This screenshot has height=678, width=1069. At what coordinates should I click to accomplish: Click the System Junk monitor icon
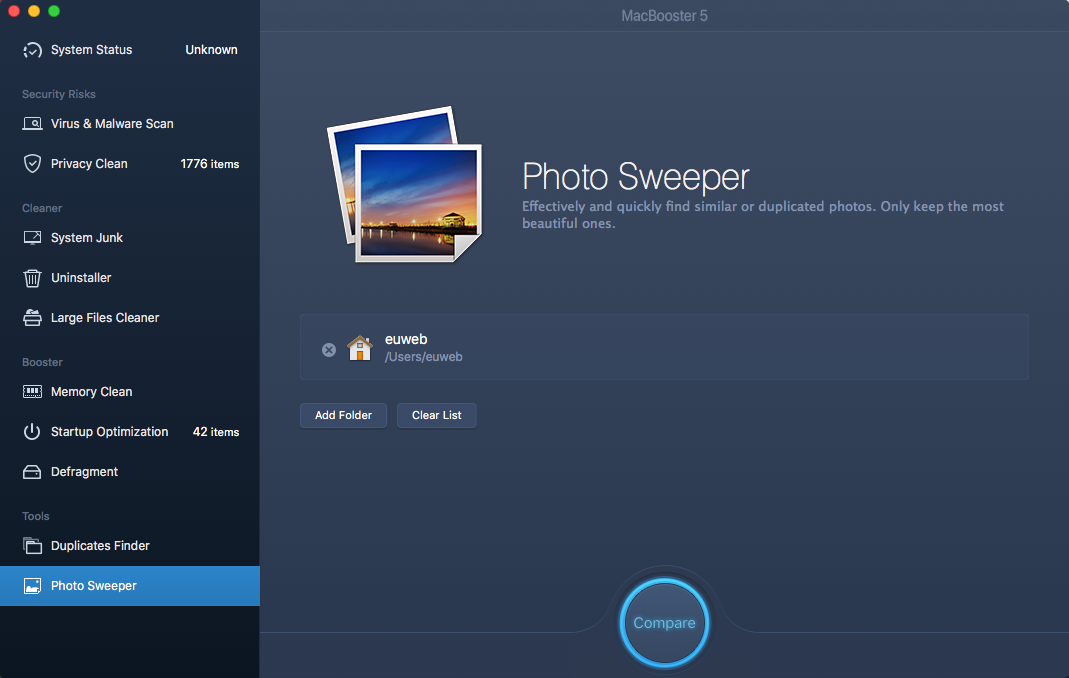tap(32, 237)
